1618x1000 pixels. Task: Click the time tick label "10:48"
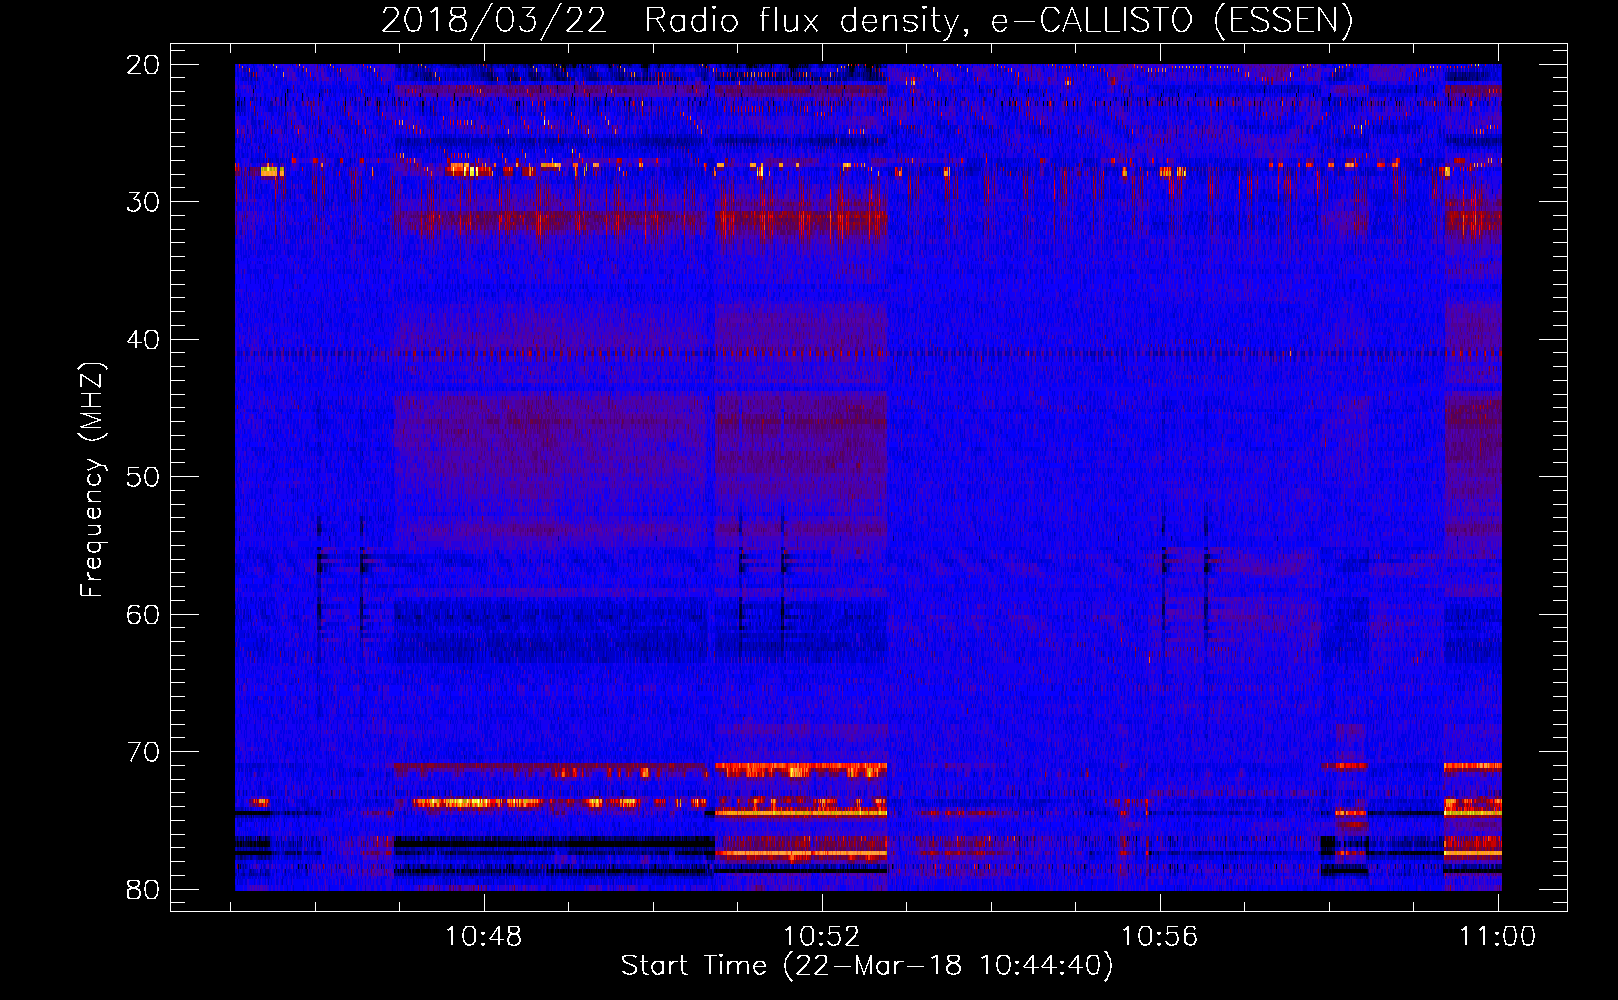coord(484,937)
